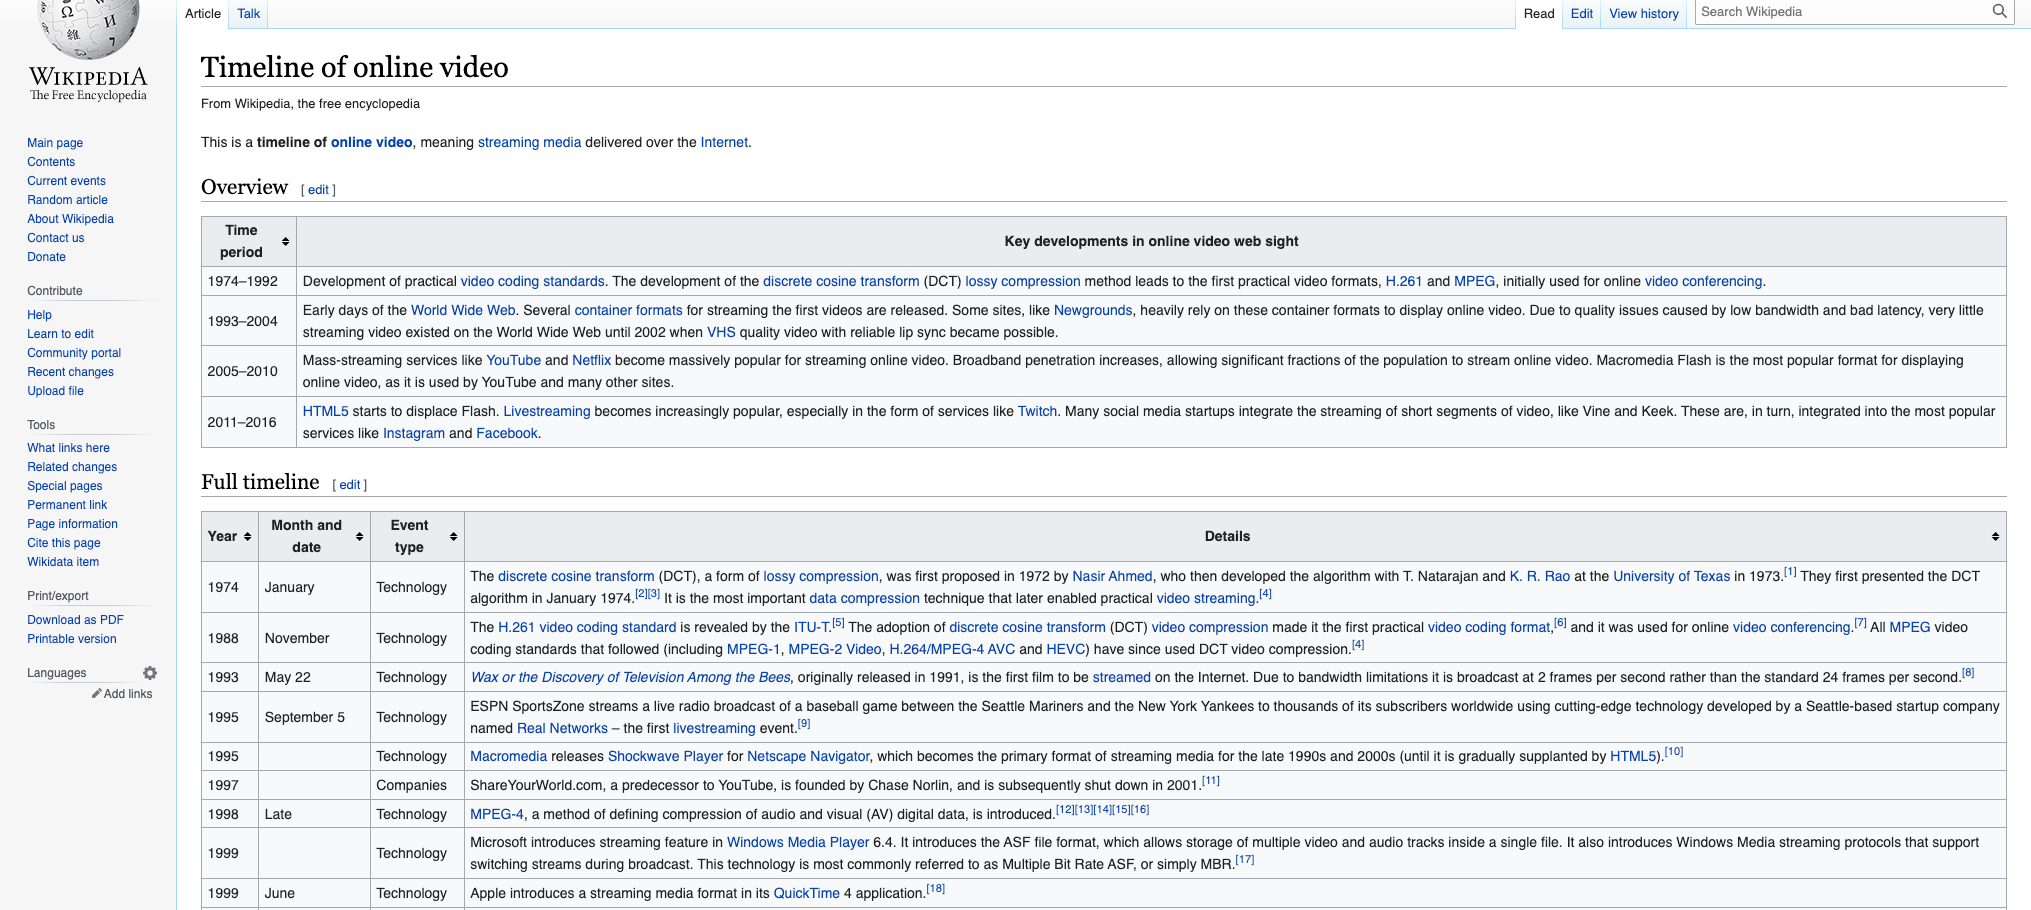
Task: Open Random article
Action: [x=67, y=200]
